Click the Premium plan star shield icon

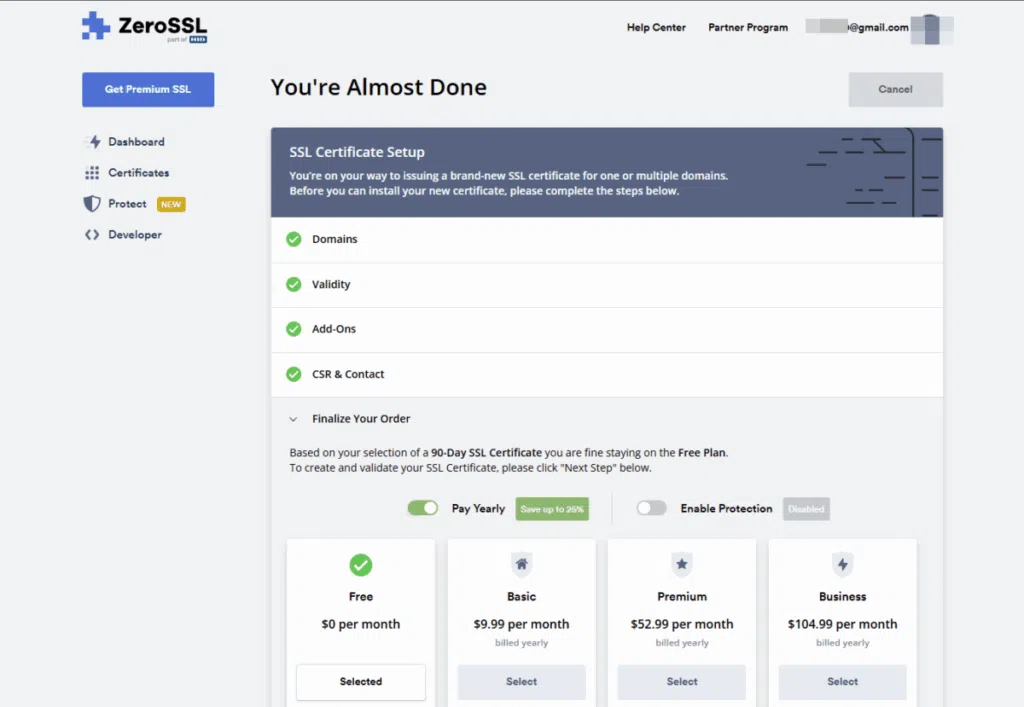[x=682, y=565]
